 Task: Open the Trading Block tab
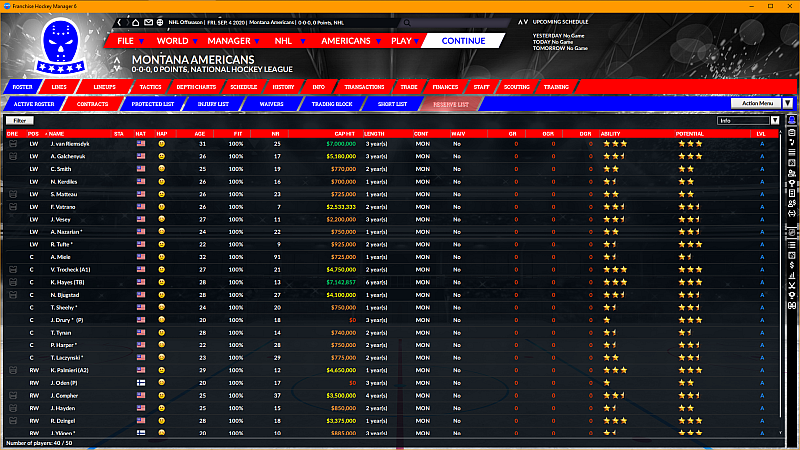click(330, 103)
